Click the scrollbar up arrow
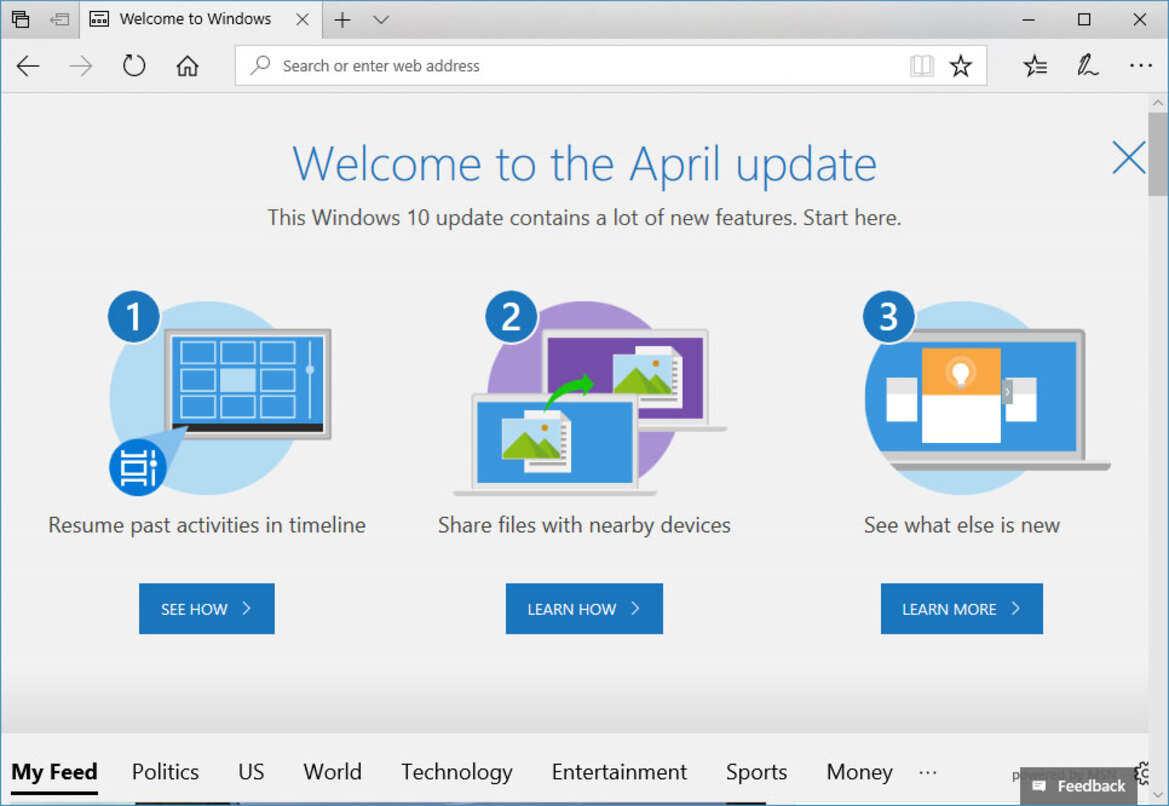Screen dimensions: 1169x806 coord(1158,102)
